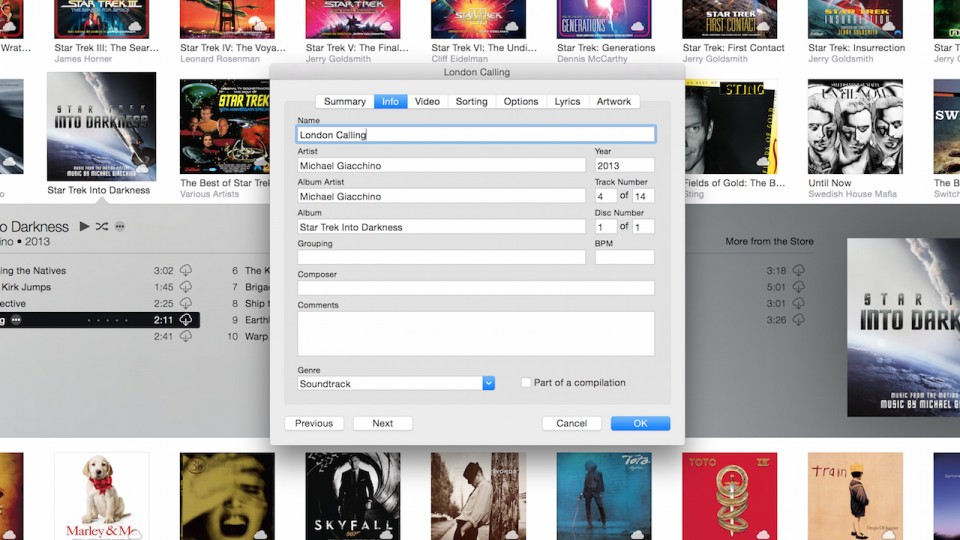Open the Skyfall album cover
This screenshot has width=960, height=540.
353,496
